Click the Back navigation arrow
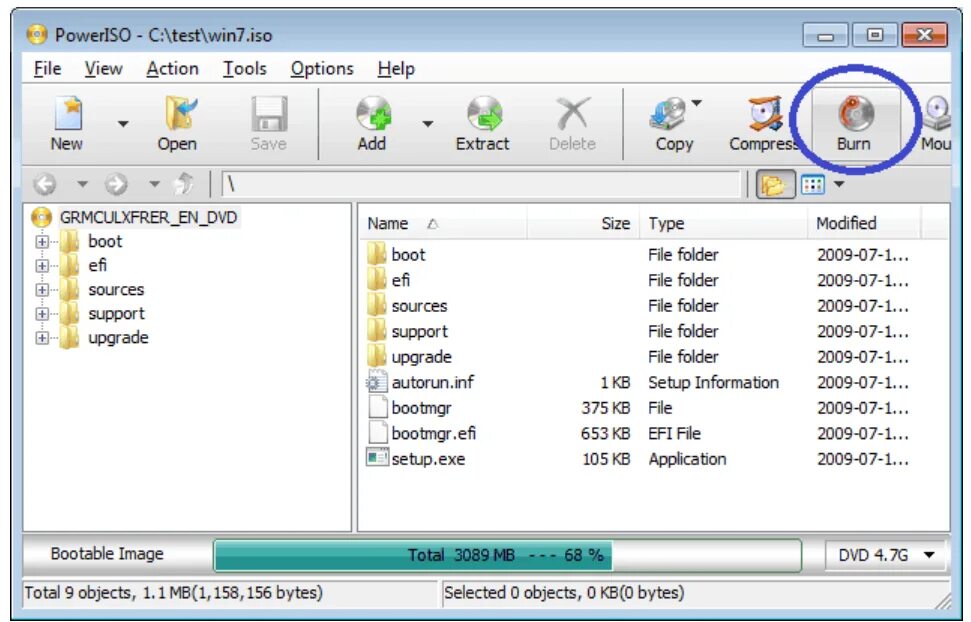971x622 pixels. [45, 184]
